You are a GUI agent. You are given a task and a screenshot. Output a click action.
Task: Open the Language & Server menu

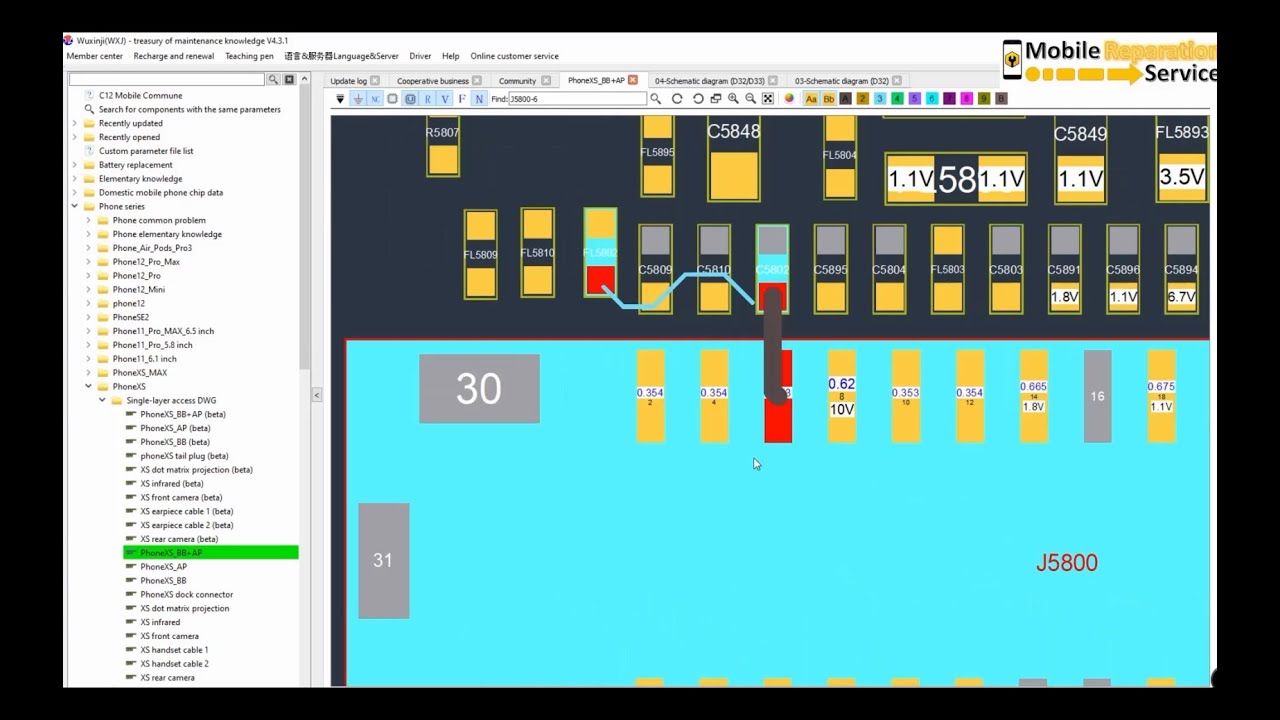341,56
